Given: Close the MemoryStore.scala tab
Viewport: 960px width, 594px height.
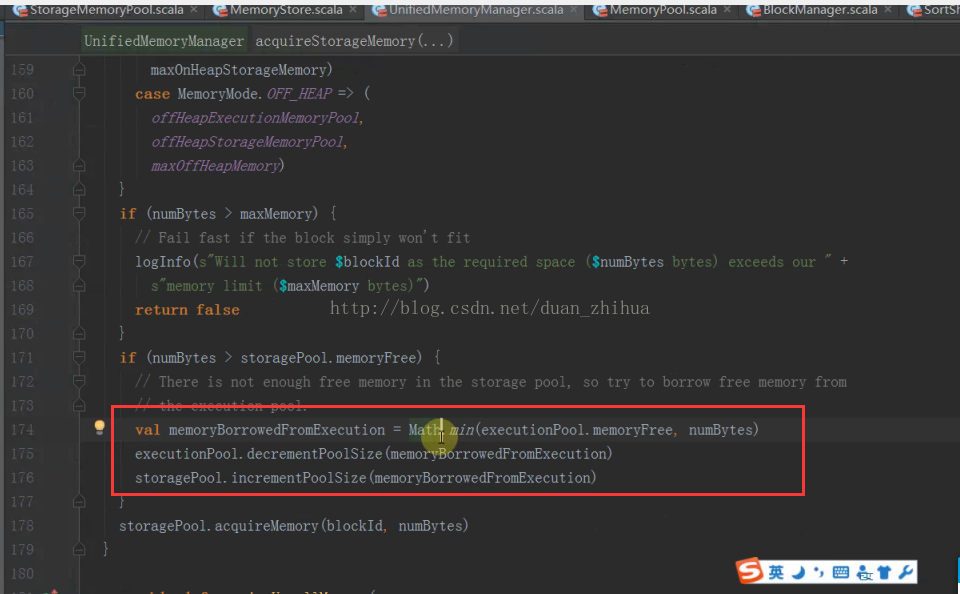Looking at the screenshot, I should pyautogui.click(x=353, y=10).
